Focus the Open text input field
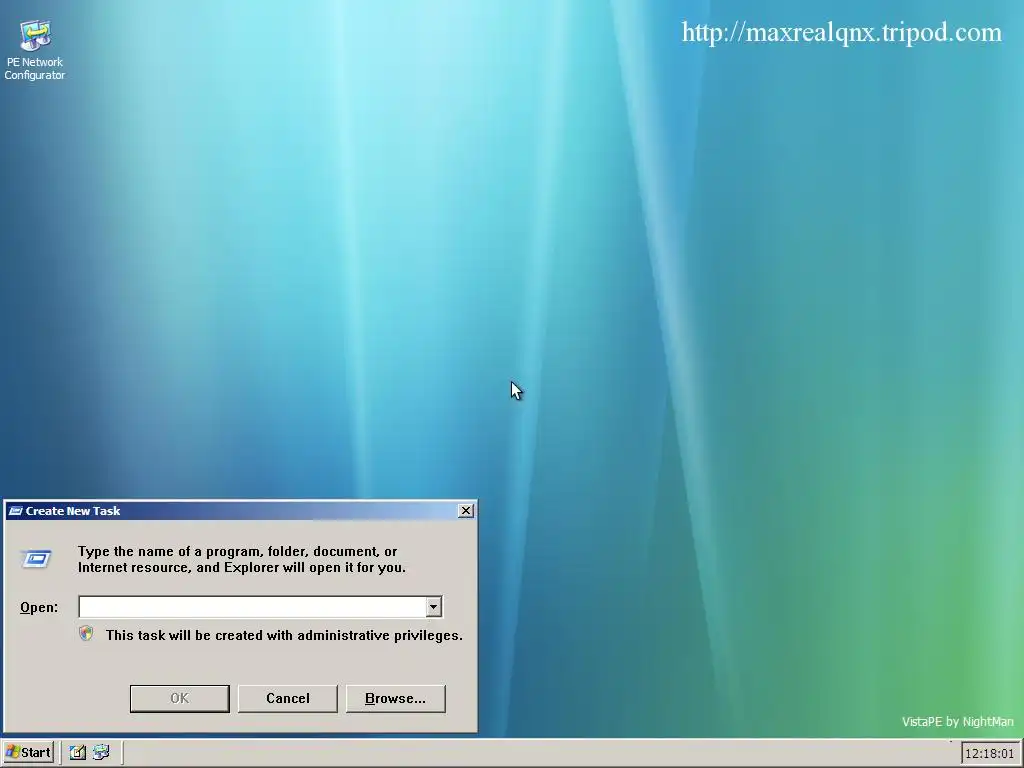Image resolution: width=1024 pixels, height=768 pixels. coord(252,607)
